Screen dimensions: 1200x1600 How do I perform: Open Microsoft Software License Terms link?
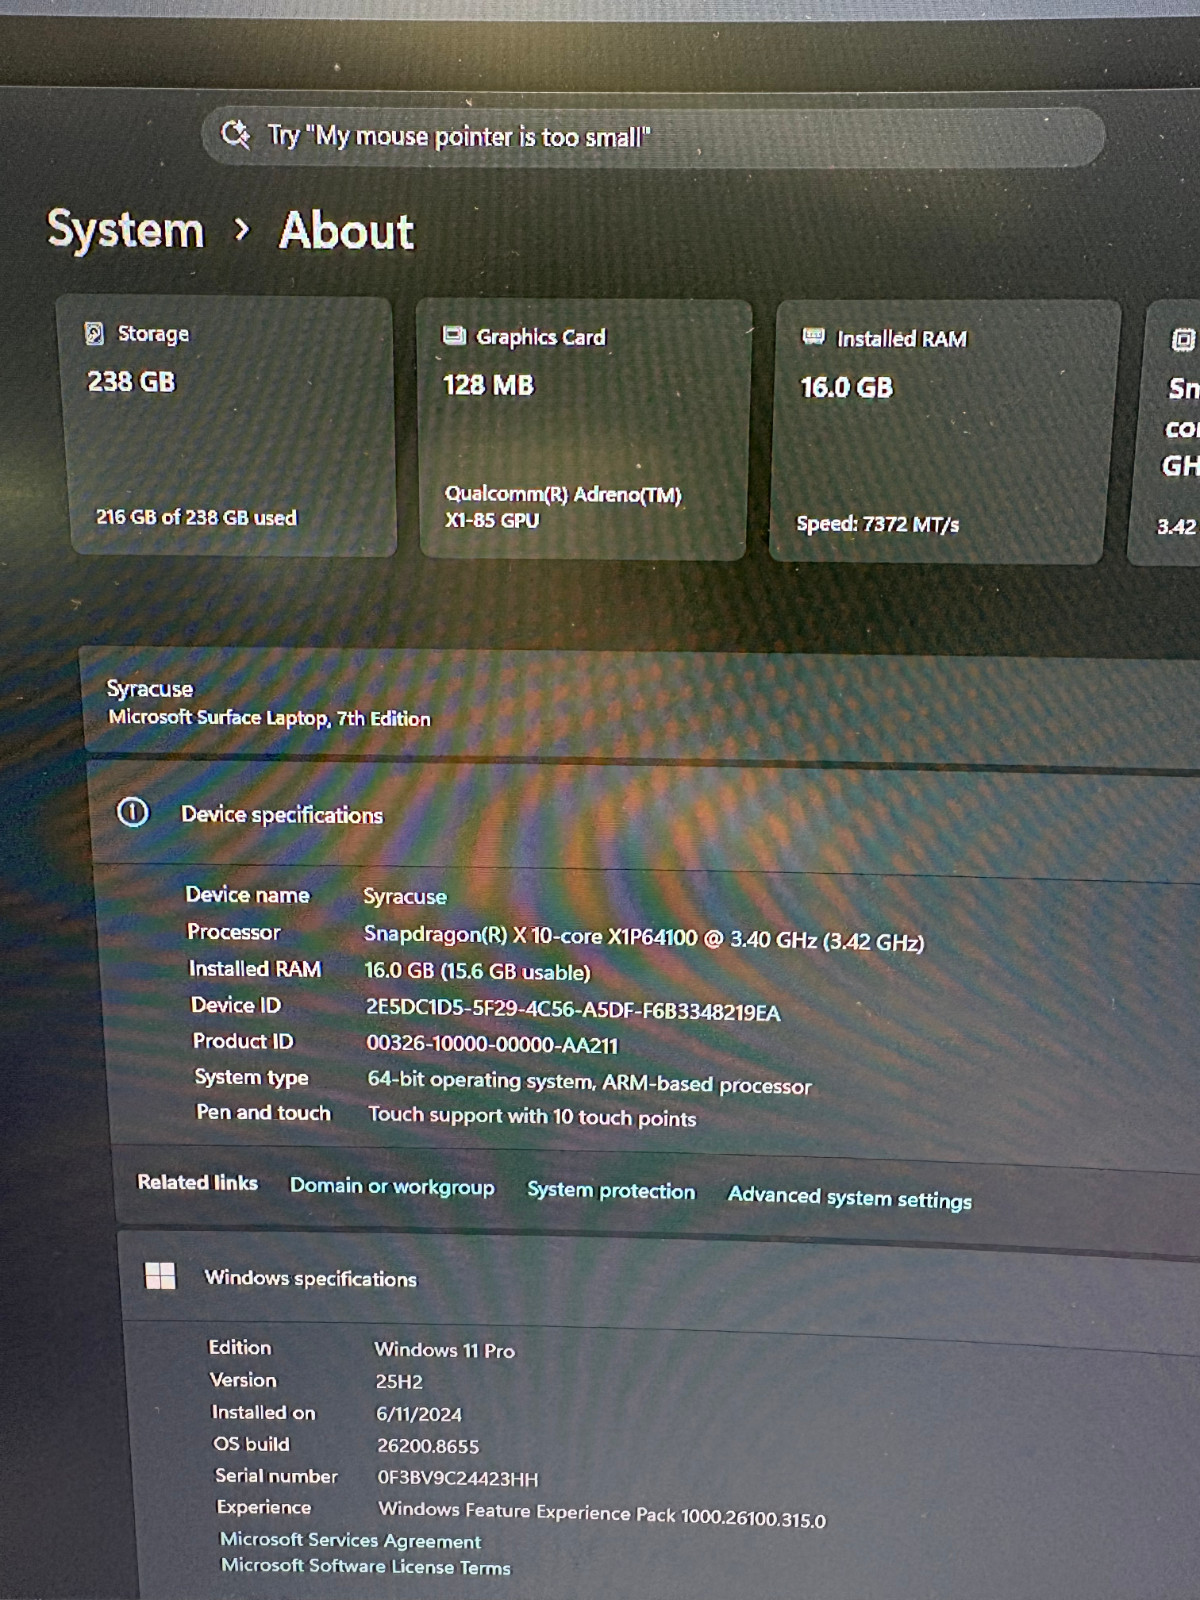(366, 1567)
